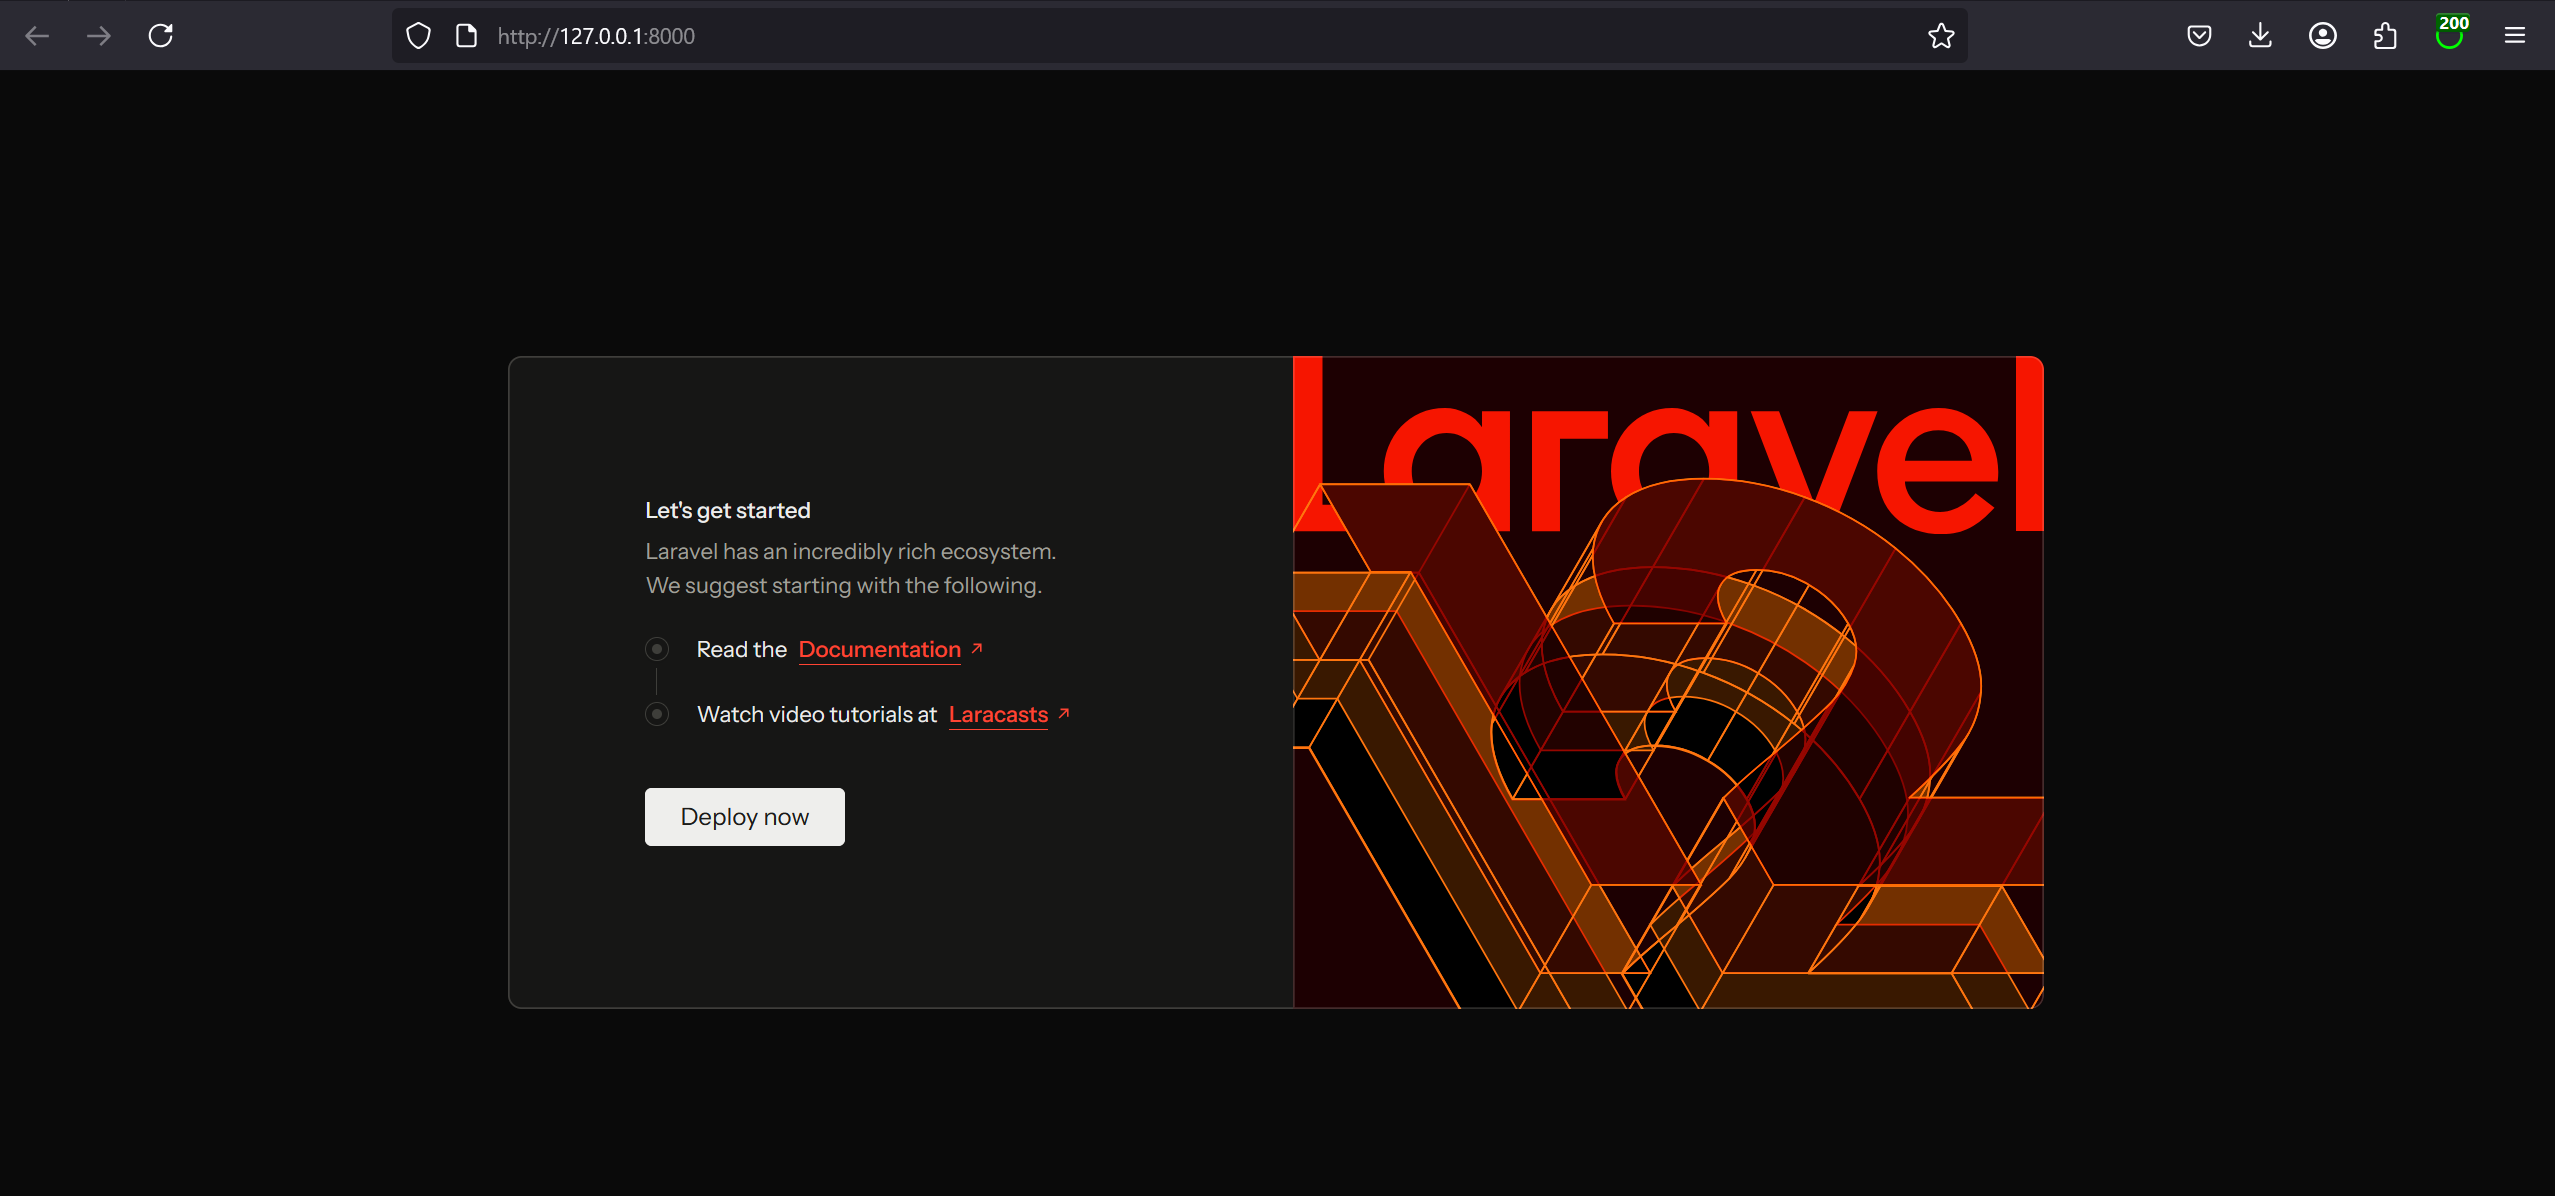Click the Laravel artwork banner
This screenshot has height=1196, width=2555.
click(x=1667, y=682)
